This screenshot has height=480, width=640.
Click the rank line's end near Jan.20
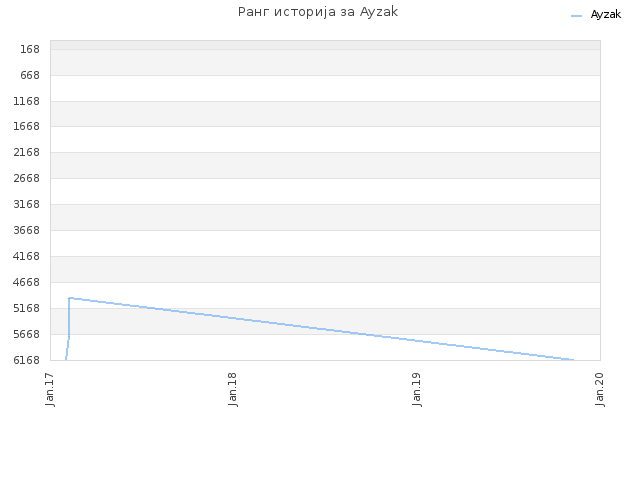click(572, 360)
